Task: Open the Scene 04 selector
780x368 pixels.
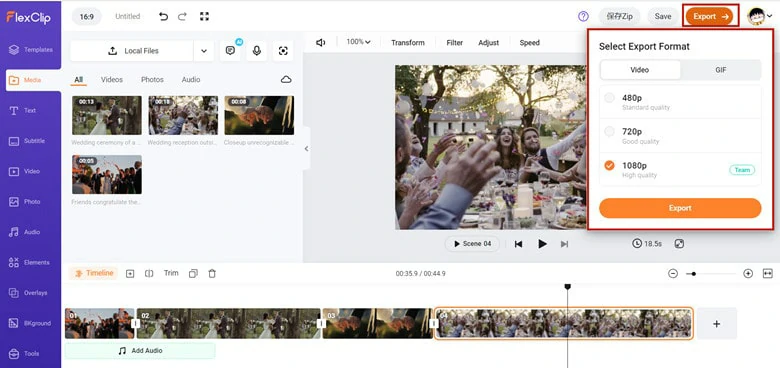Action: coord(472,244)
